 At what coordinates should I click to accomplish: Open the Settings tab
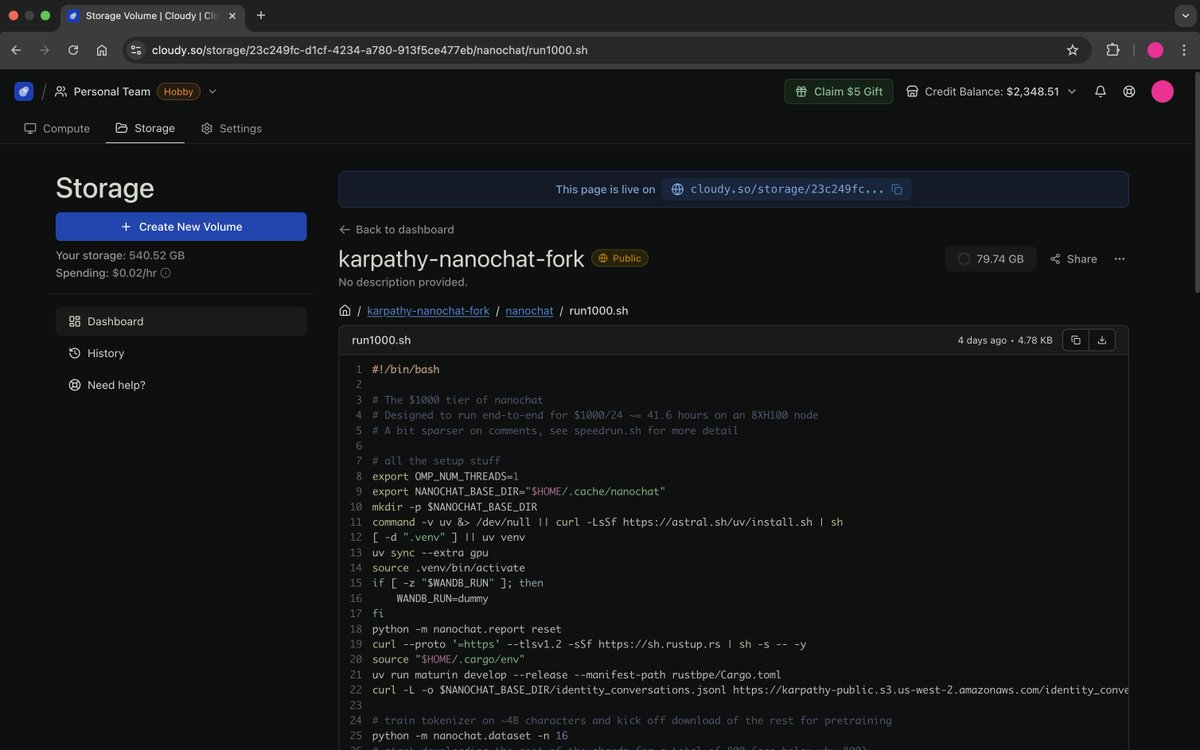231,128
